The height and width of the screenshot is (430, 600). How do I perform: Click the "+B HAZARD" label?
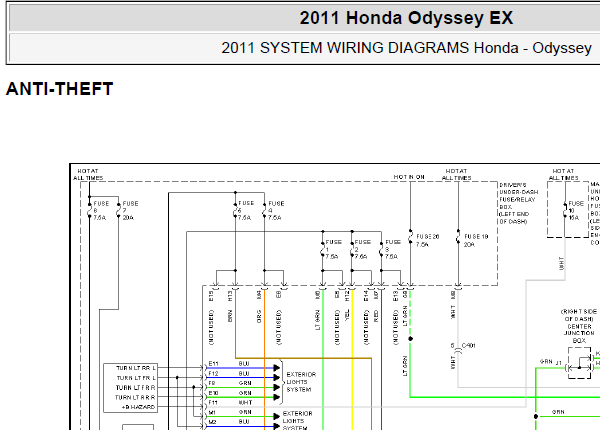pos(138,407)
